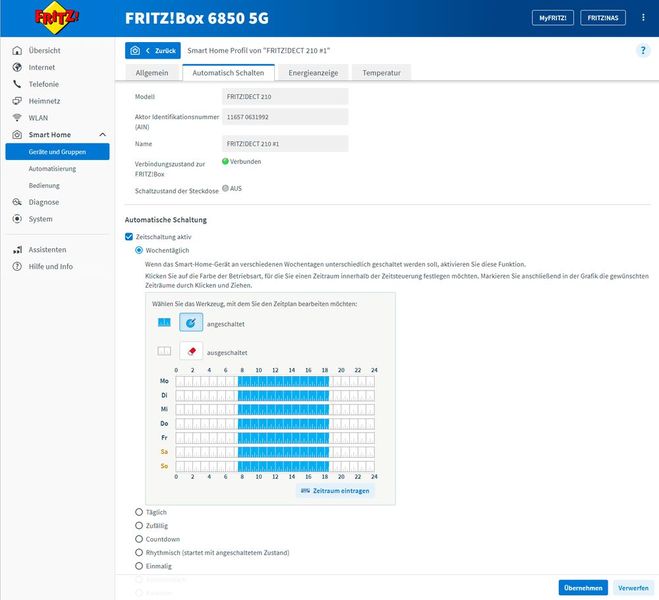Click the Telefonie phone icon
The image size is (659, 600).
[x=17, y=84]
